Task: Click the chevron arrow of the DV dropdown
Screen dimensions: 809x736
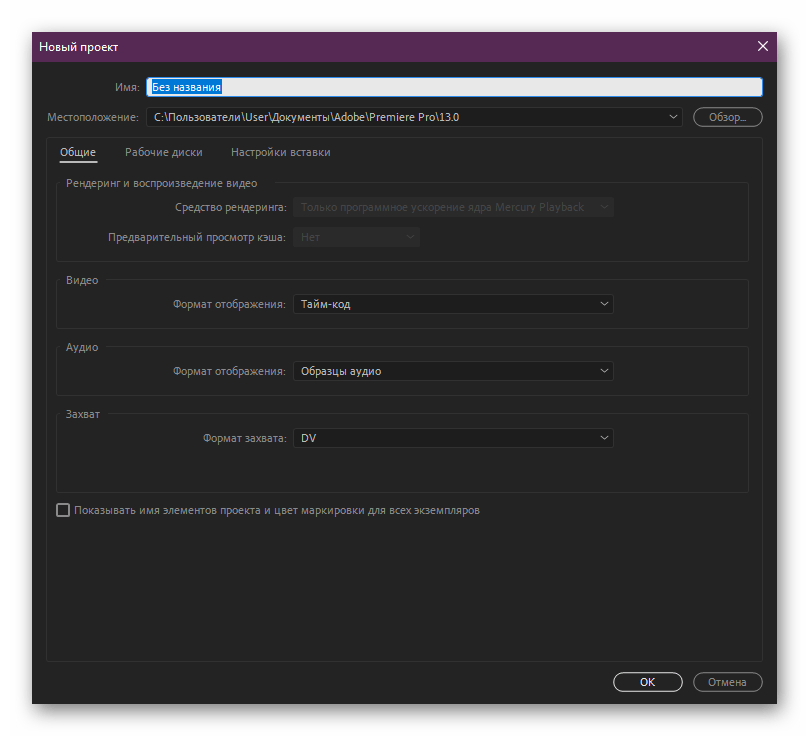Action: tap(603, 438)
